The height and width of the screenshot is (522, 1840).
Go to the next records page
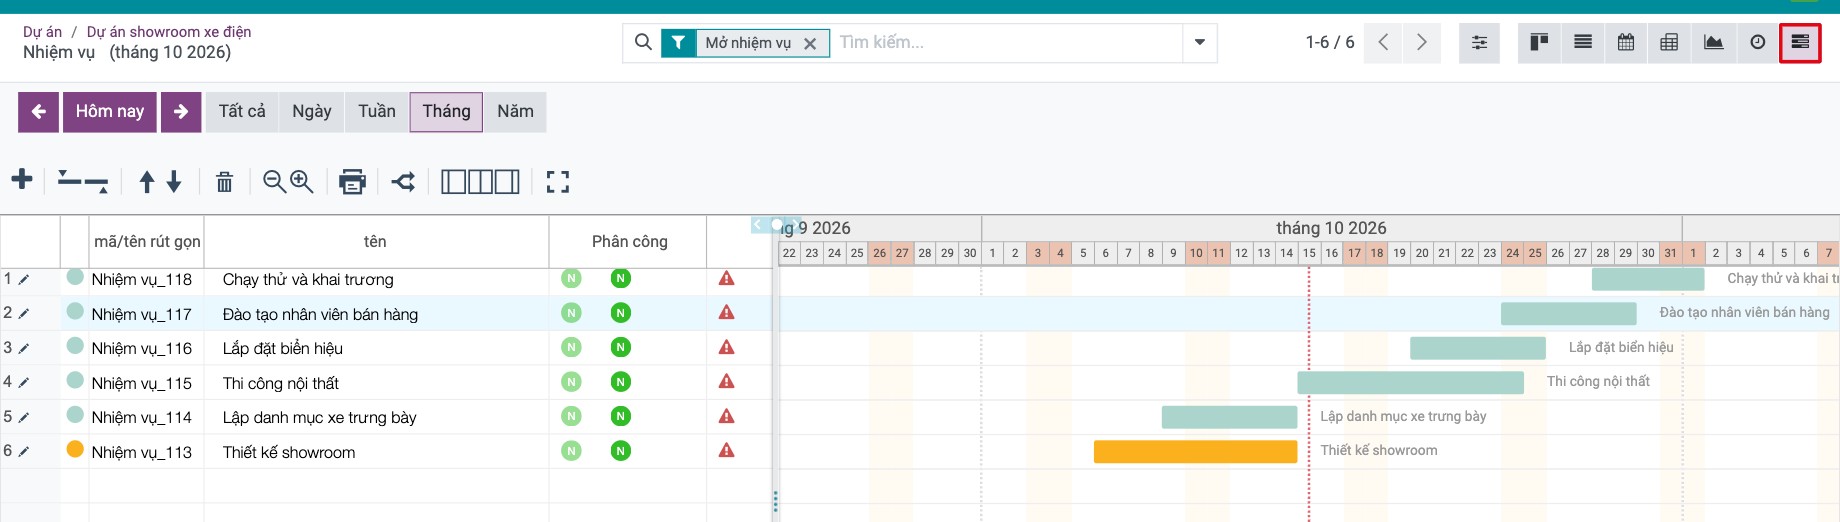pyautogui.click(x=1421, y=42)
